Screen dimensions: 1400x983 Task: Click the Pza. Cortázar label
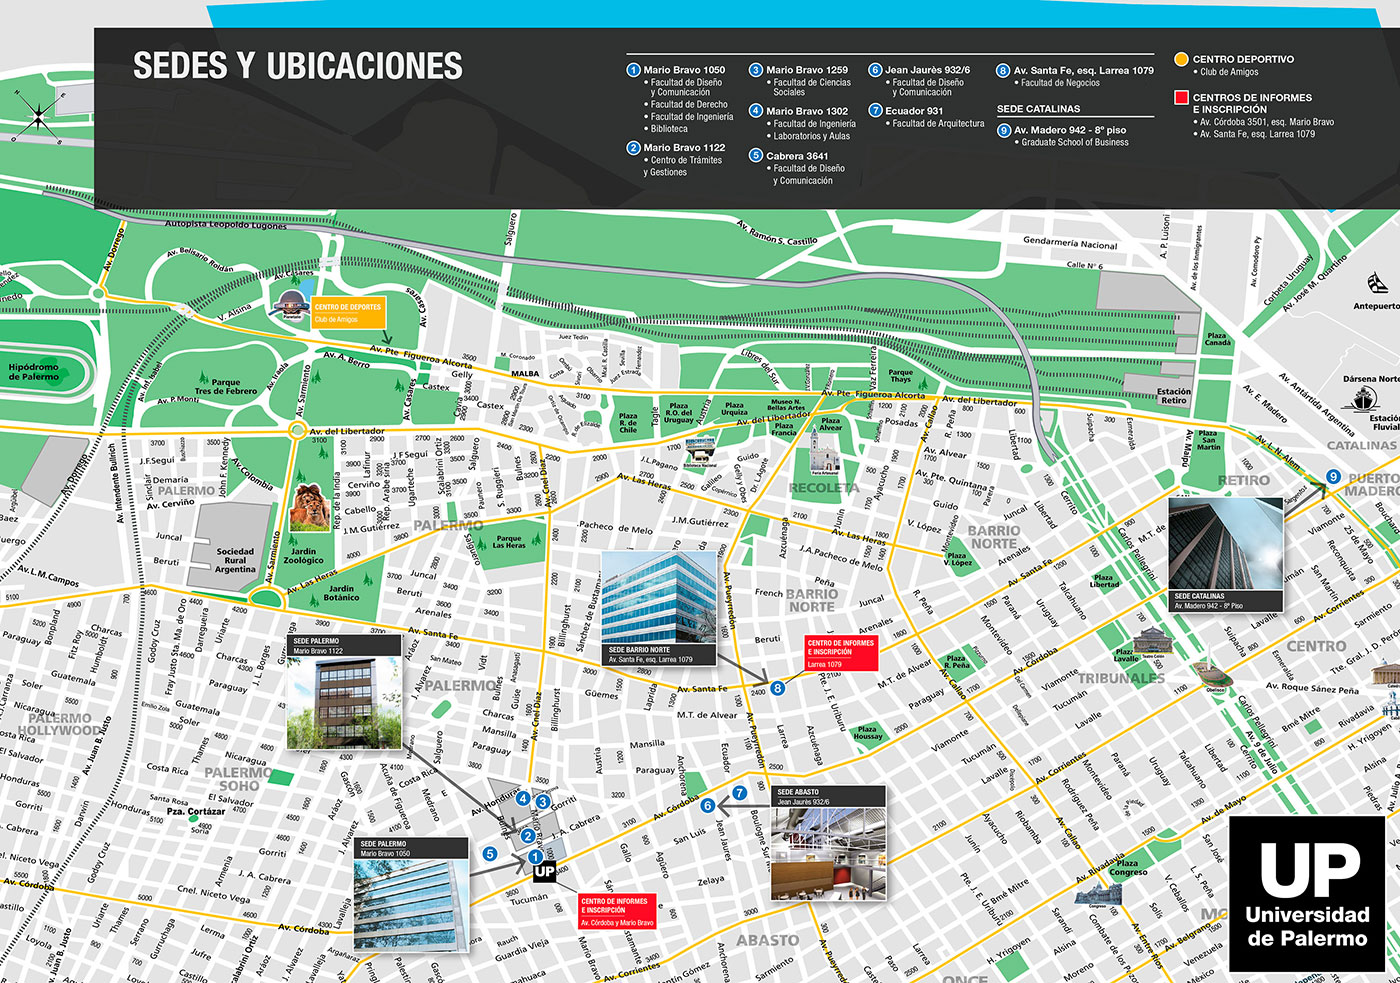196,811
